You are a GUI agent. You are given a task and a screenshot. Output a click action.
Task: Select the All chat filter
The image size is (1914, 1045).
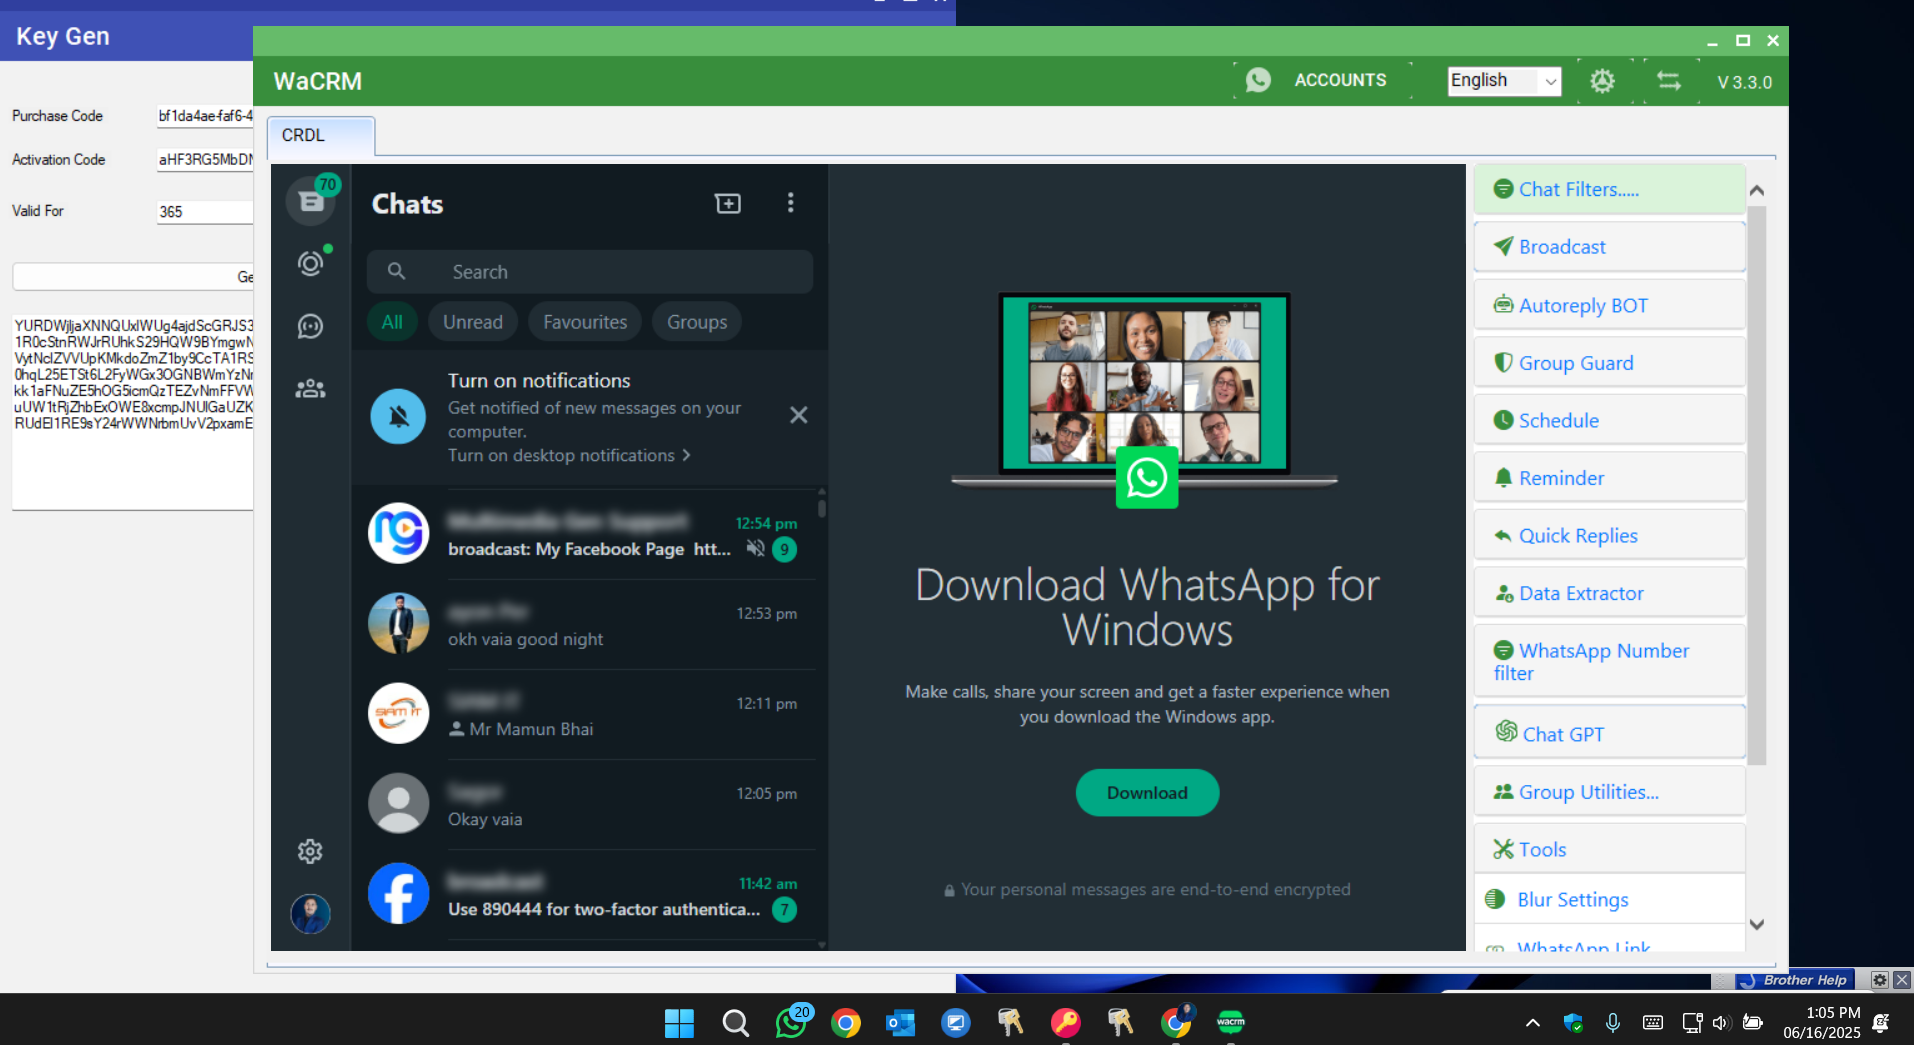coord(392,322)
